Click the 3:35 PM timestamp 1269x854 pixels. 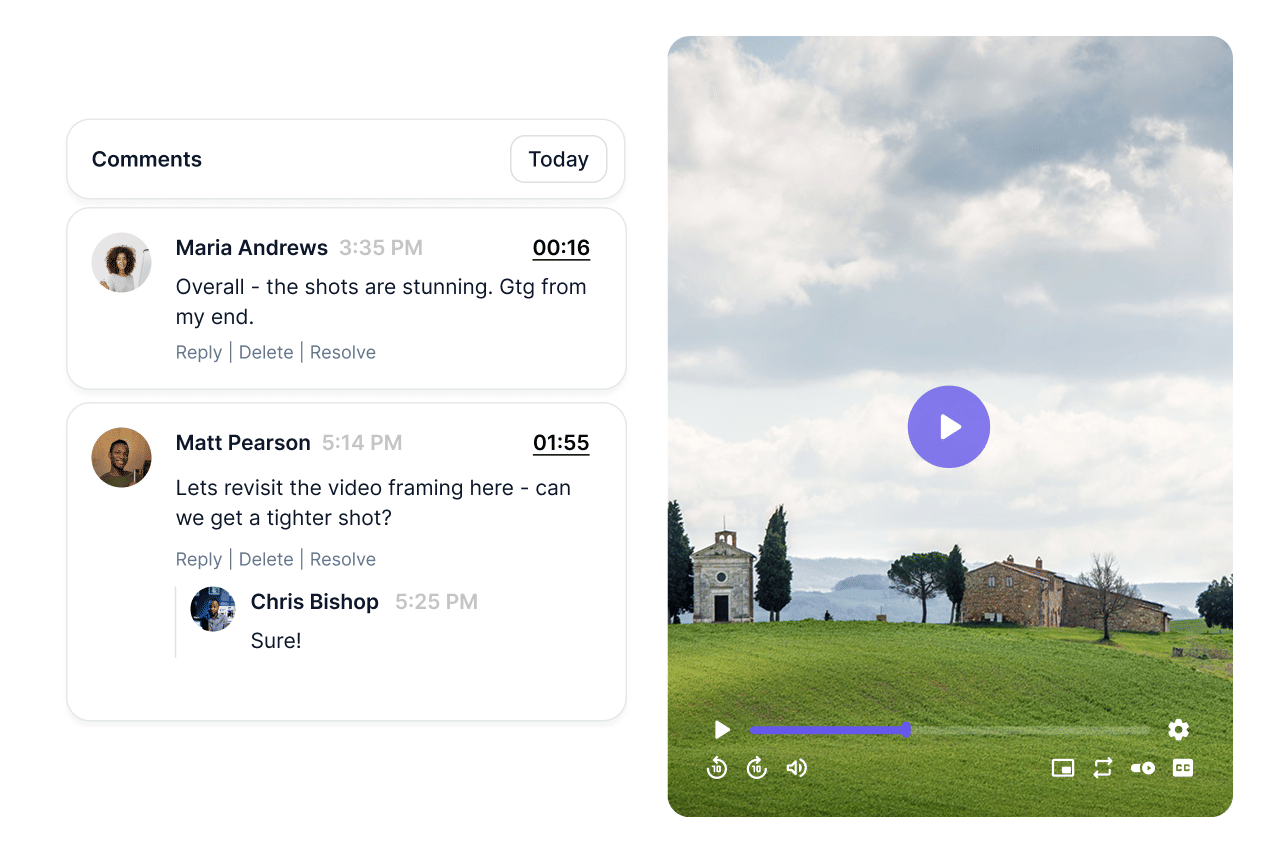tap(381, 248)
